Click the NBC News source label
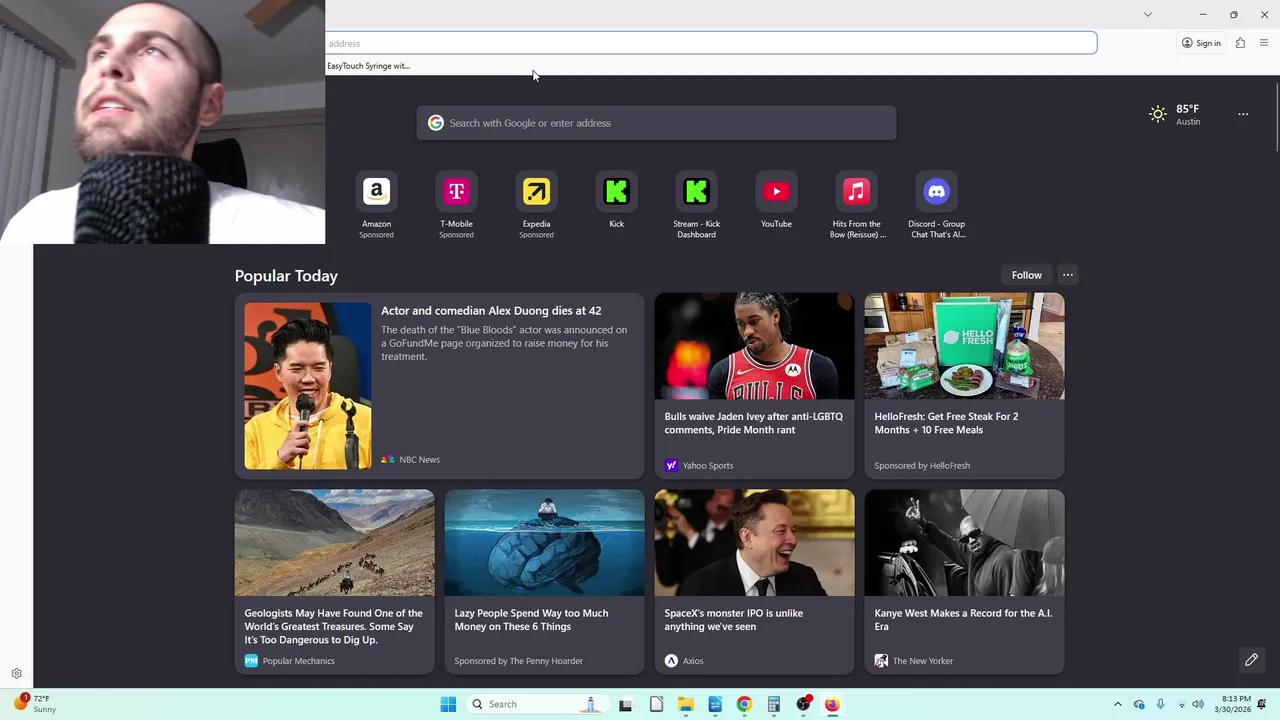 (419, 460)
